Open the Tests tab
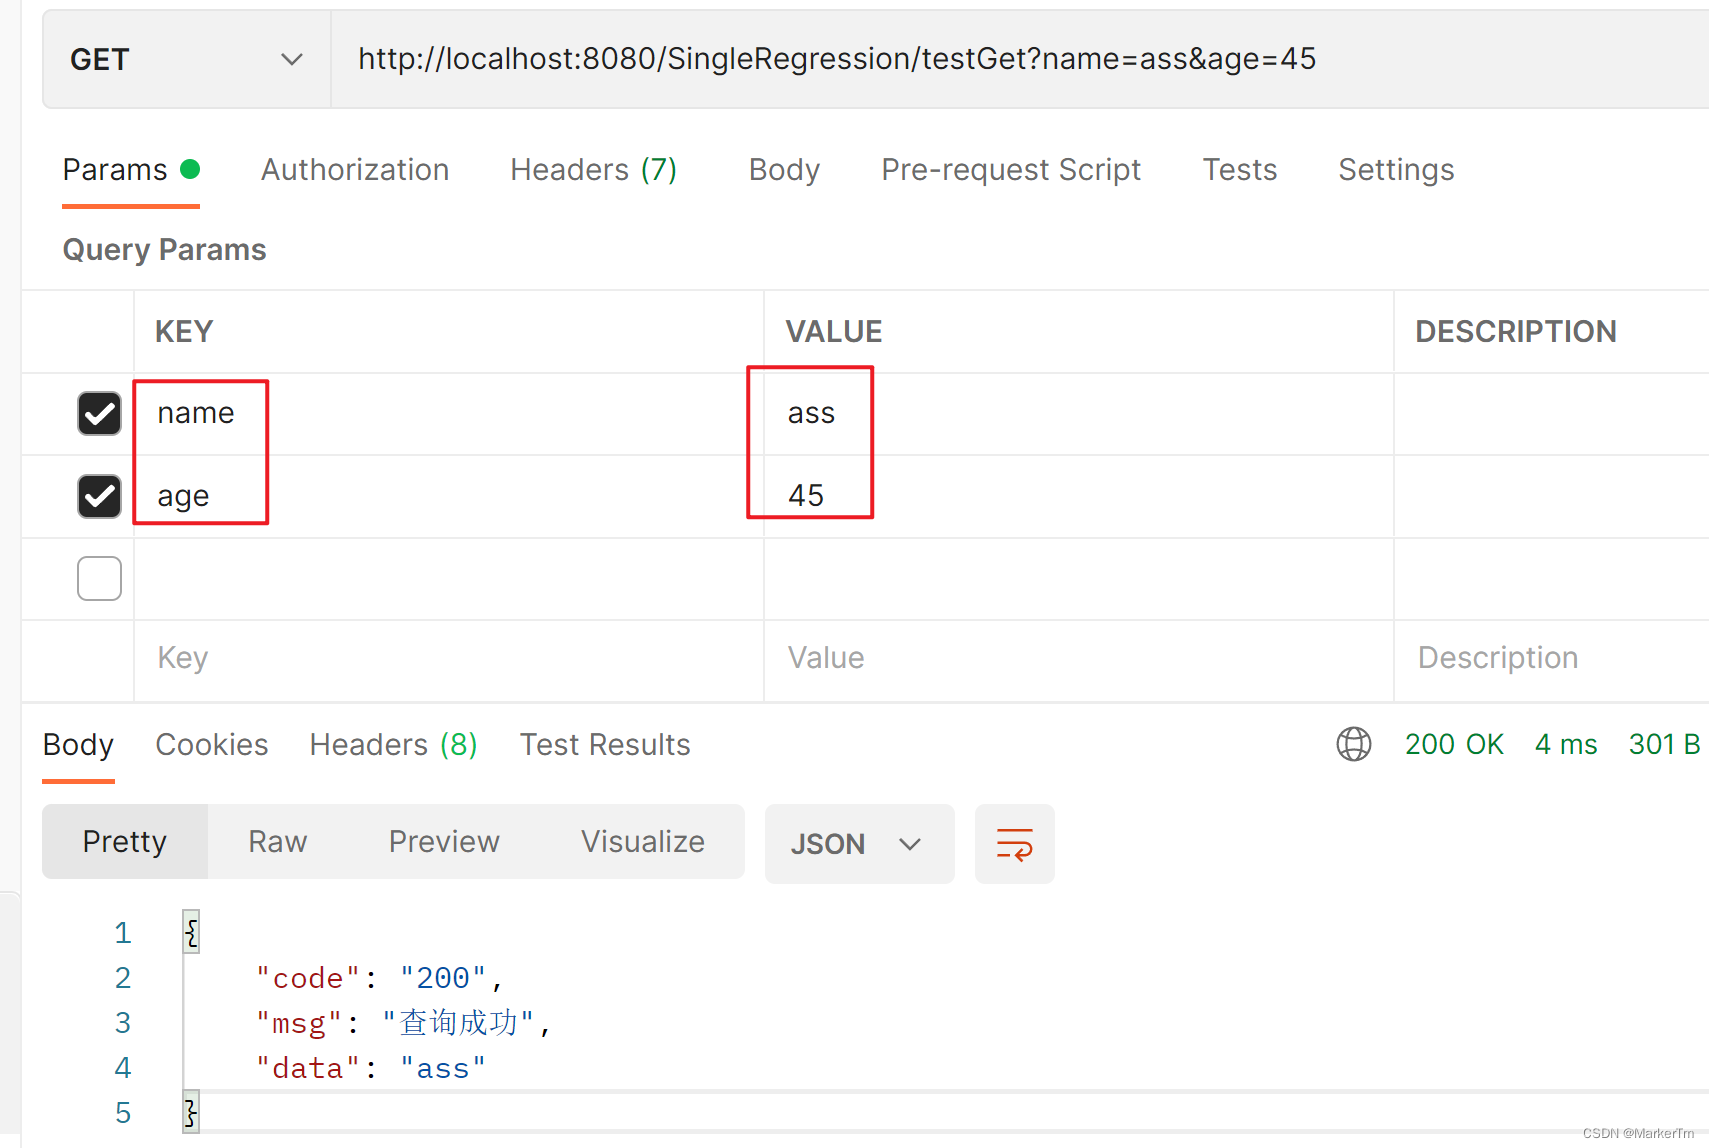Viewport: 1709px width, 1148px height. pyautogui.click(x=1240, y=170)
